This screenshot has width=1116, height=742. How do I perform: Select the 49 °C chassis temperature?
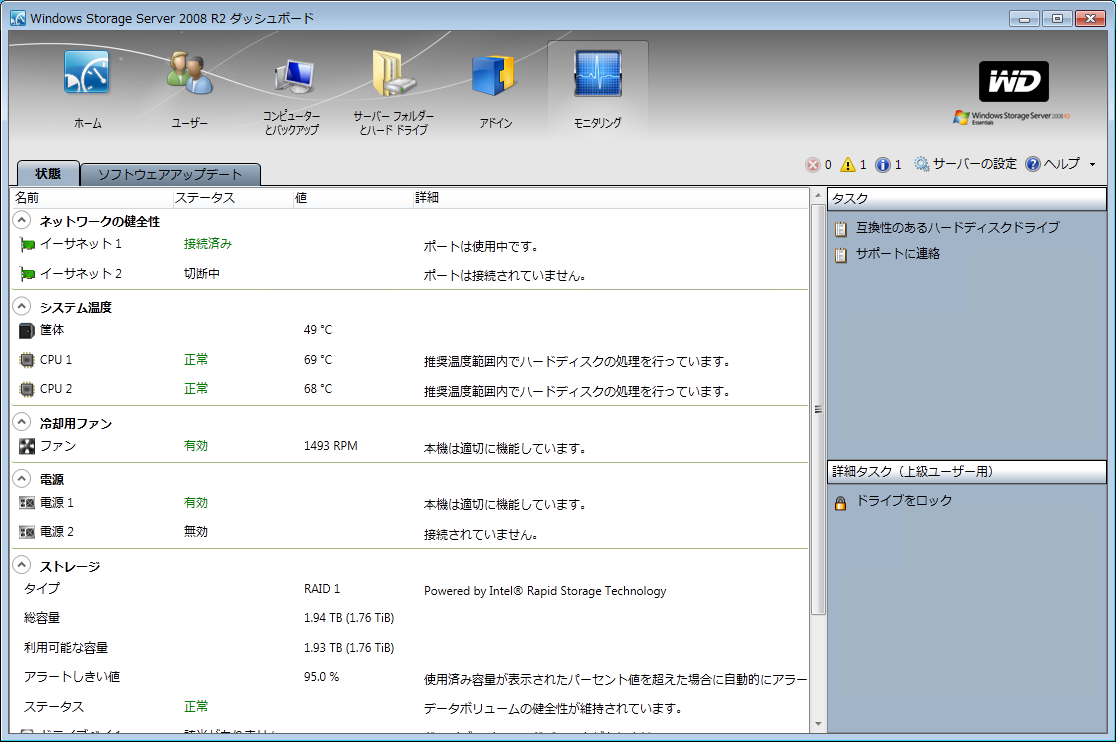(x=317, y=330)
